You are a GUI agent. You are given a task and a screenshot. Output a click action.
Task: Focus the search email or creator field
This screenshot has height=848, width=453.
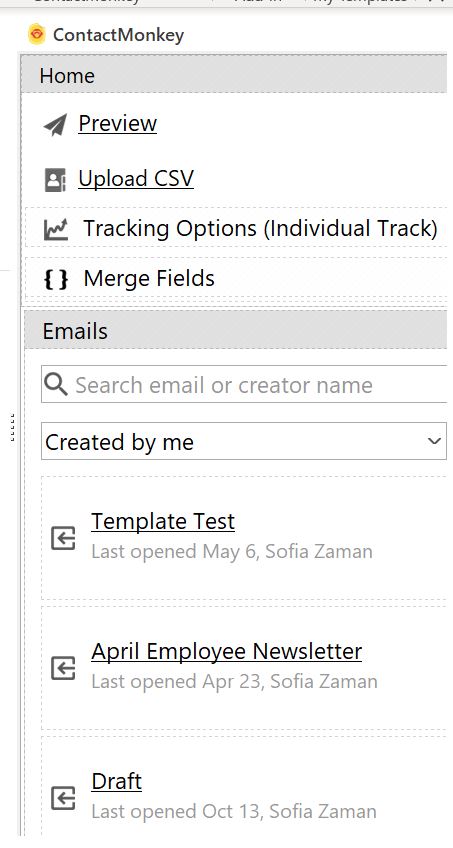(x=244, y=385)
